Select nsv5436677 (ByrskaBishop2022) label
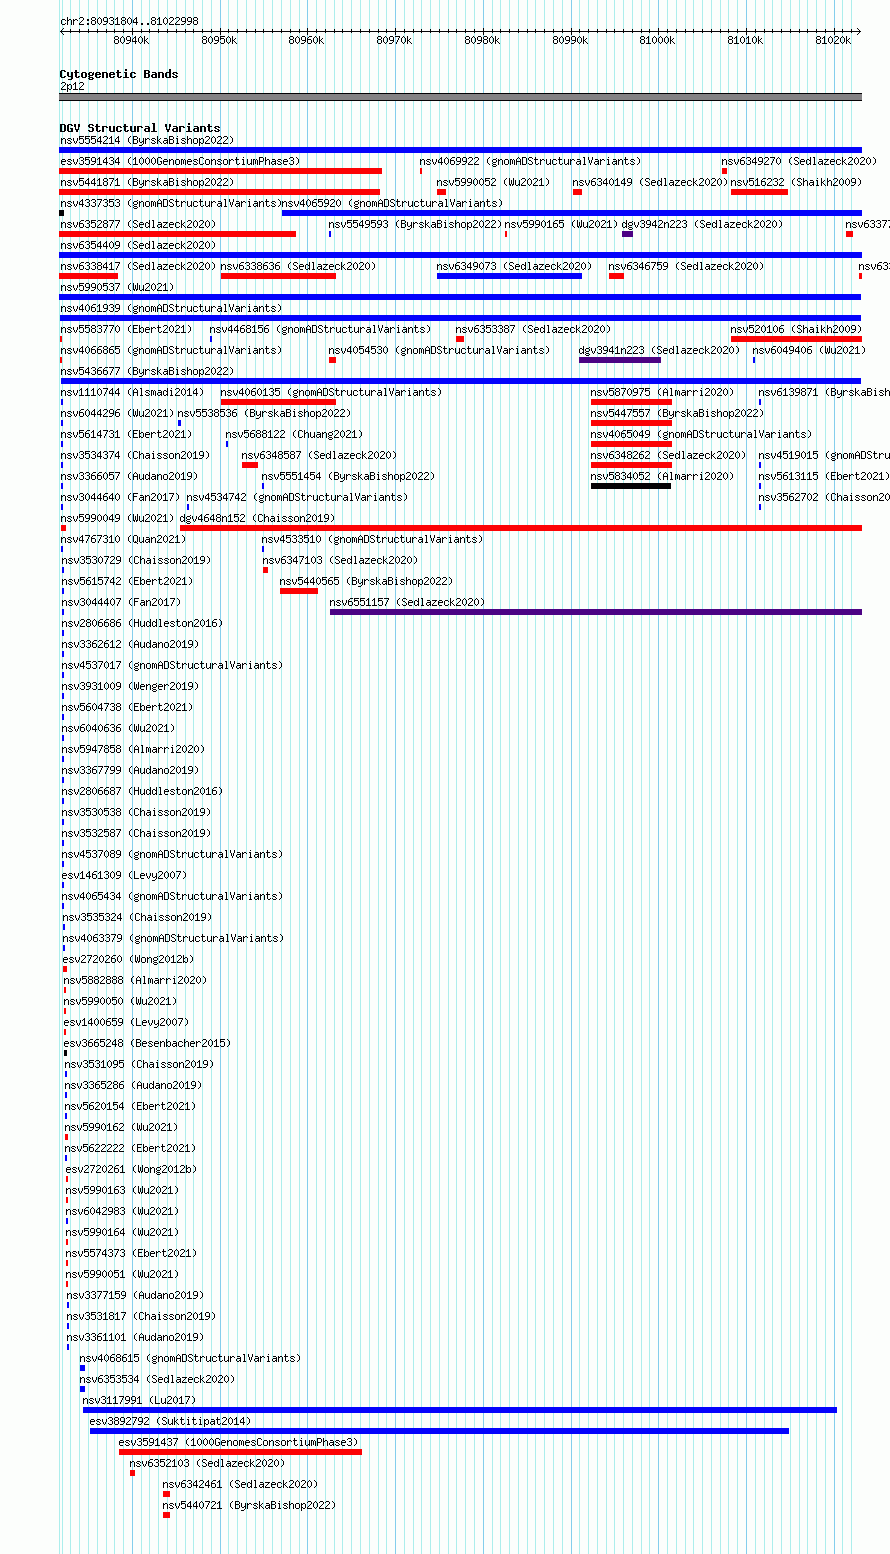 147,371
